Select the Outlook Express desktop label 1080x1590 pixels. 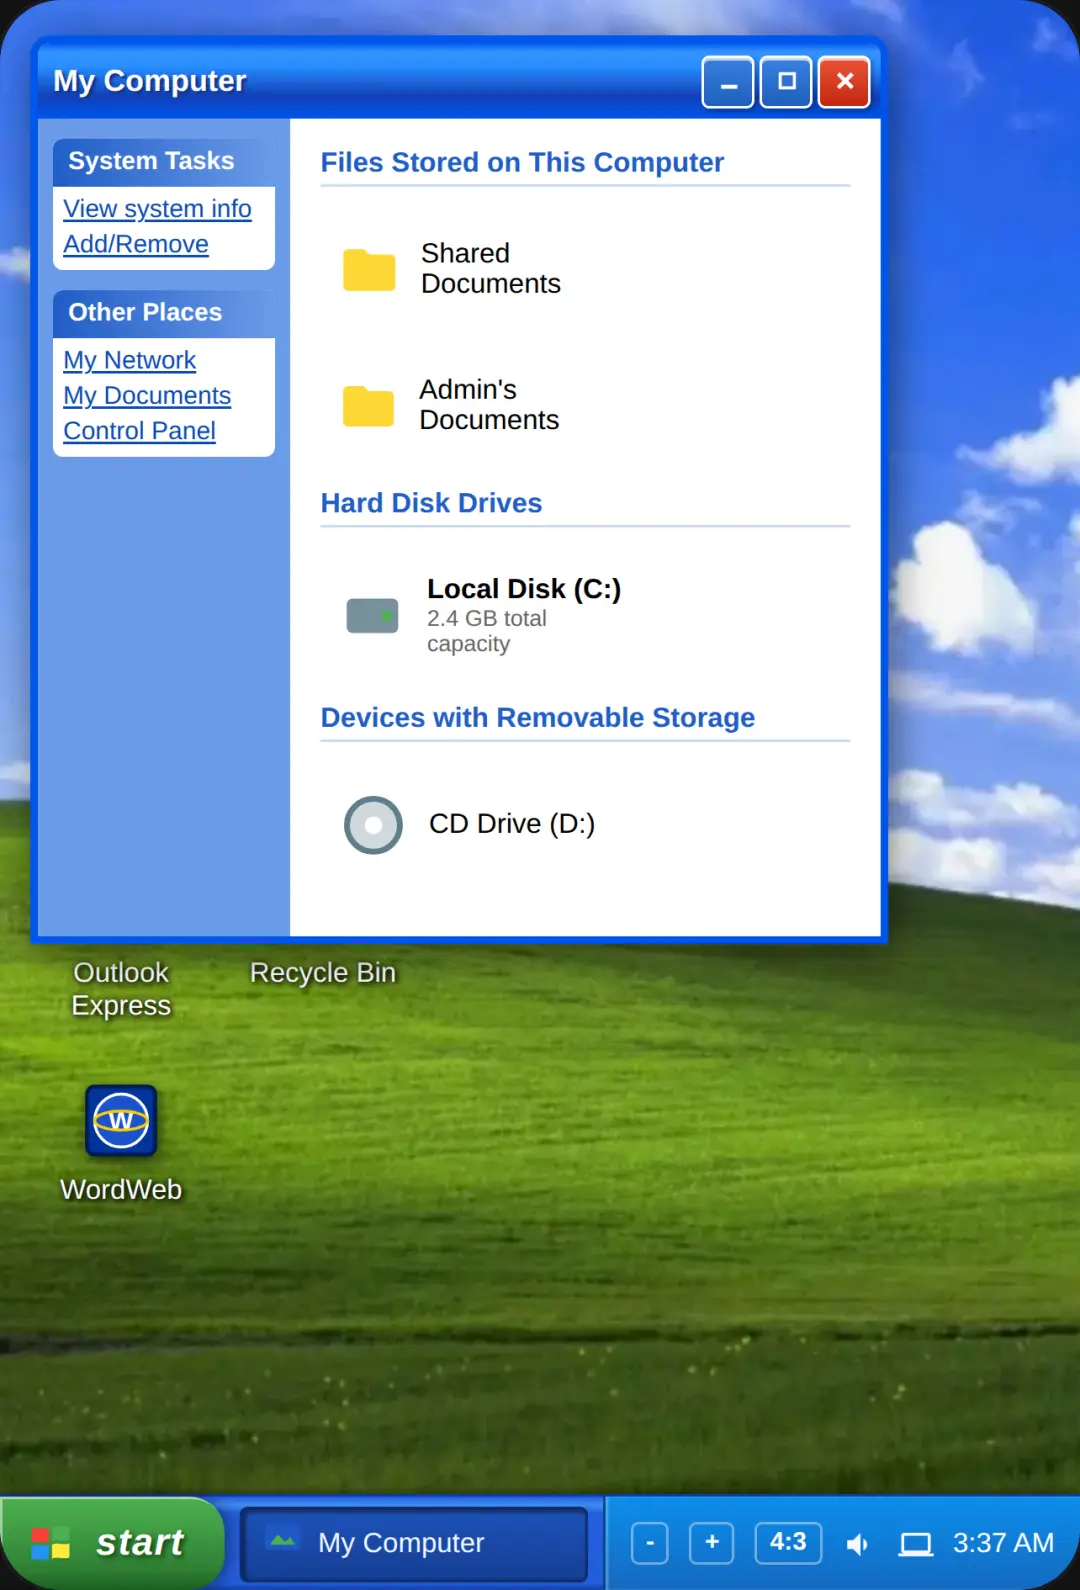tap(121, 989)
